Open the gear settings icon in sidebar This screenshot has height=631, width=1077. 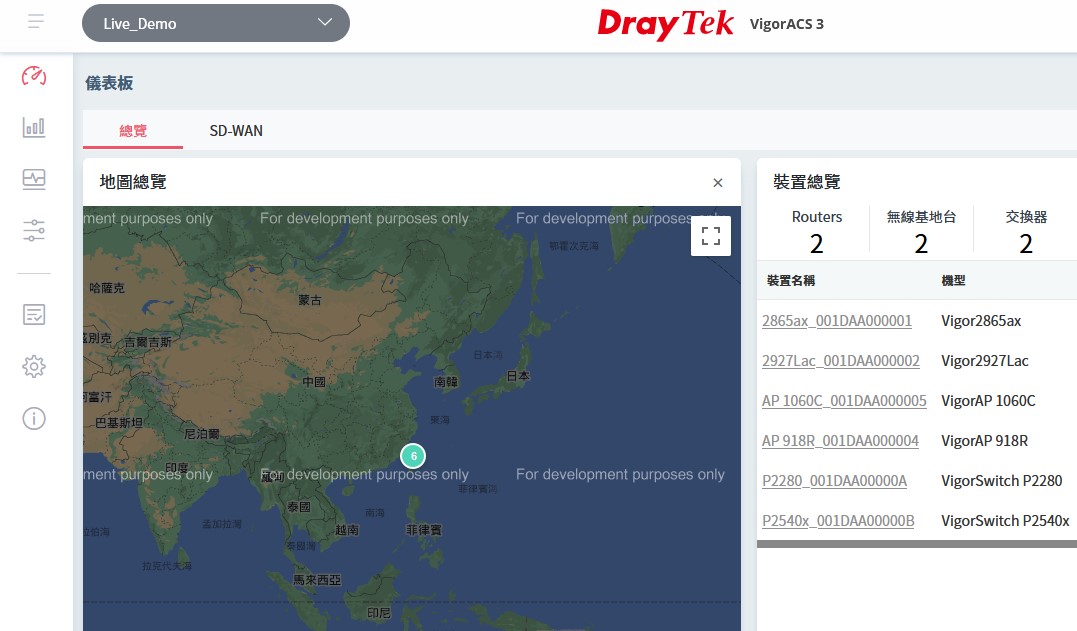click(x=34, y=367)
